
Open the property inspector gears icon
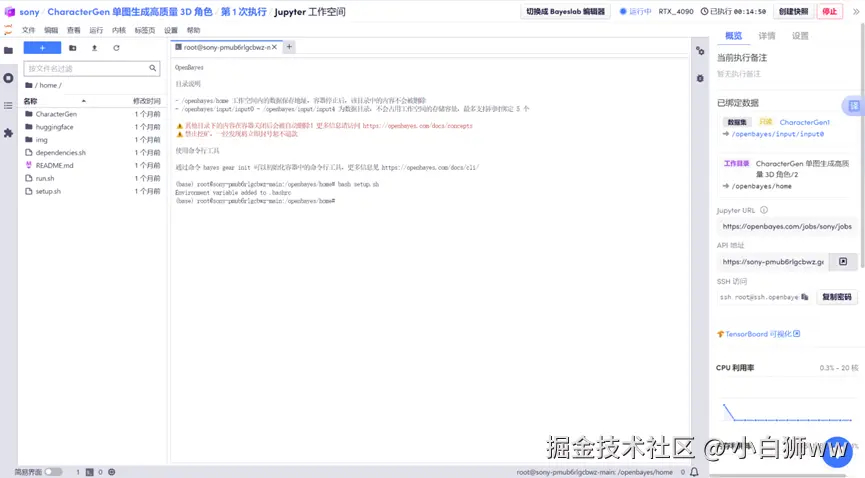click(700, 51)
